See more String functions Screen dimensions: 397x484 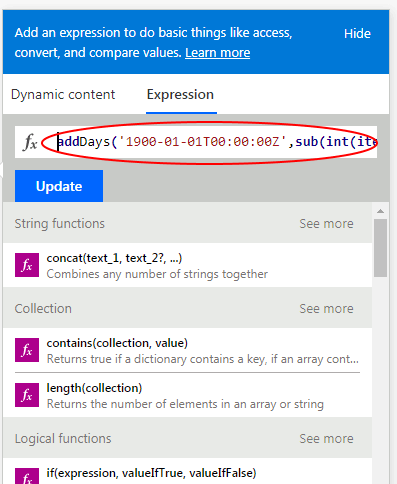click(326, 224)
